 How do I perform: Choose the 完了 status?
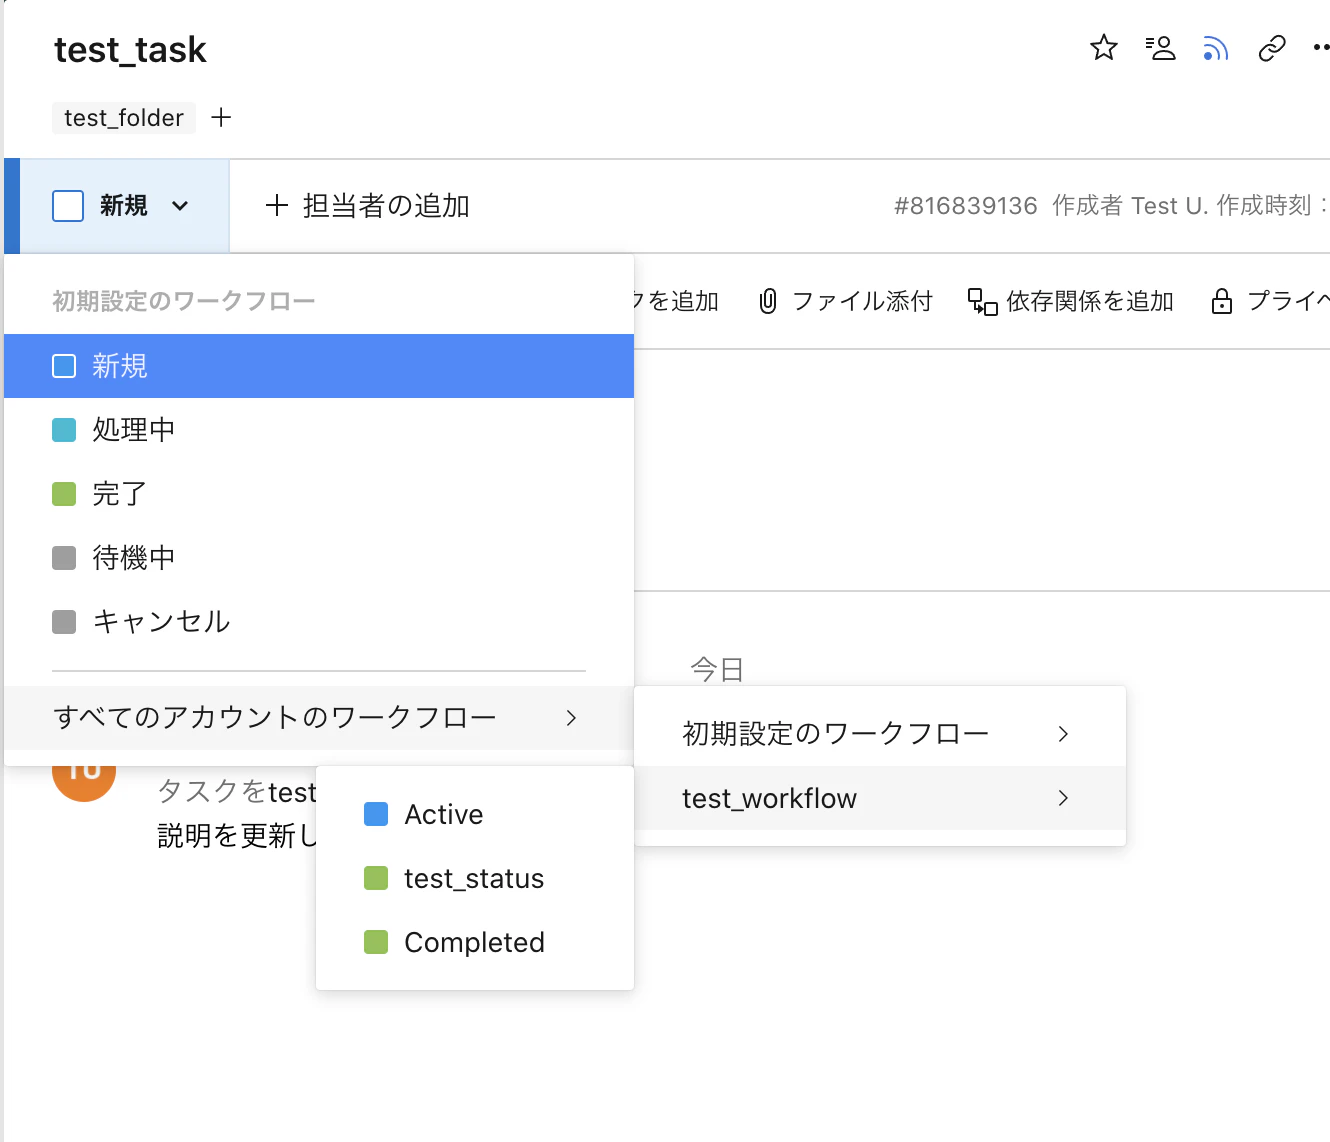(x=319, y=494)
